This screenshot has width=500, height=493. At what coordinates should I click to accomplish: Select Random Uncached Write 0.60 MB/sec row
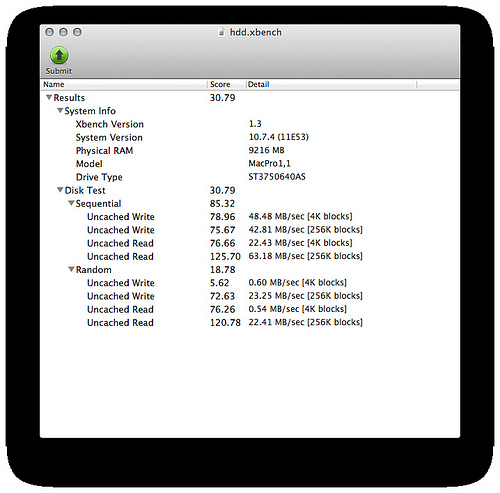coord(250,283)
